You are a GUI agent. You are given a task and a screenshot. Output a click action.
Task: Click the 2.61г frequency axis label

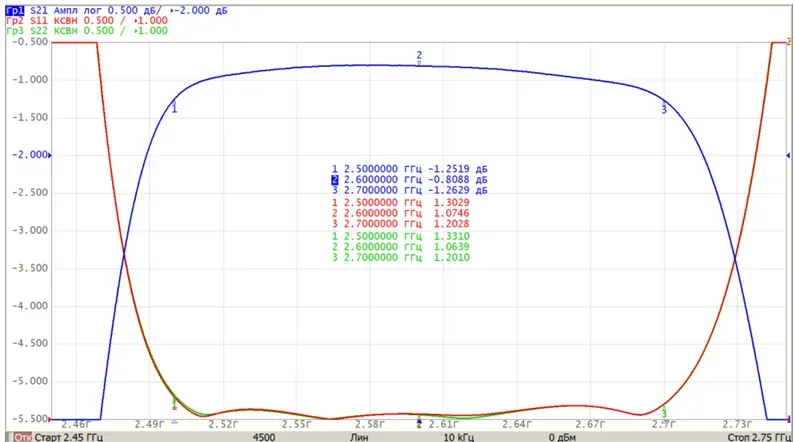(444, 424)
